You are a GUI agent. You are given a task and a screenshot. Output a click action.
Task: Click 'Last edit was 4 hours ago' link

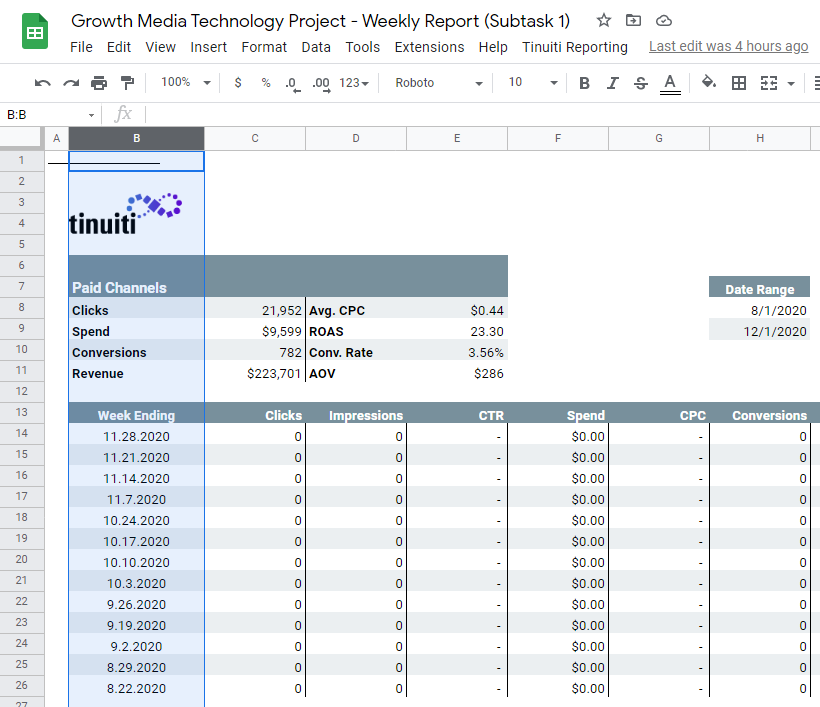pyautogui.click(x=728, y=46)
